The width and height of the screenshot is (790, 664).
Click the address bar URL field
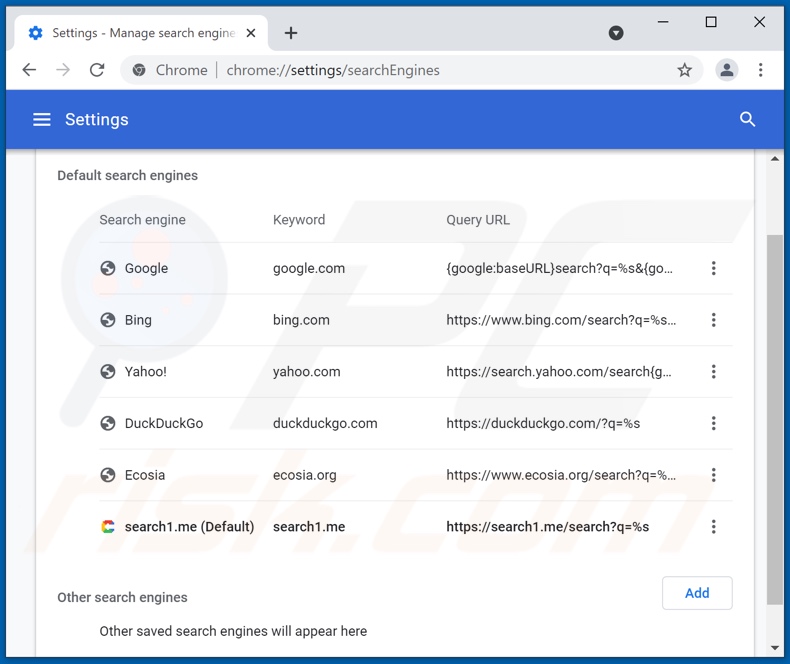pyautogui.click(x=420, y=70)
